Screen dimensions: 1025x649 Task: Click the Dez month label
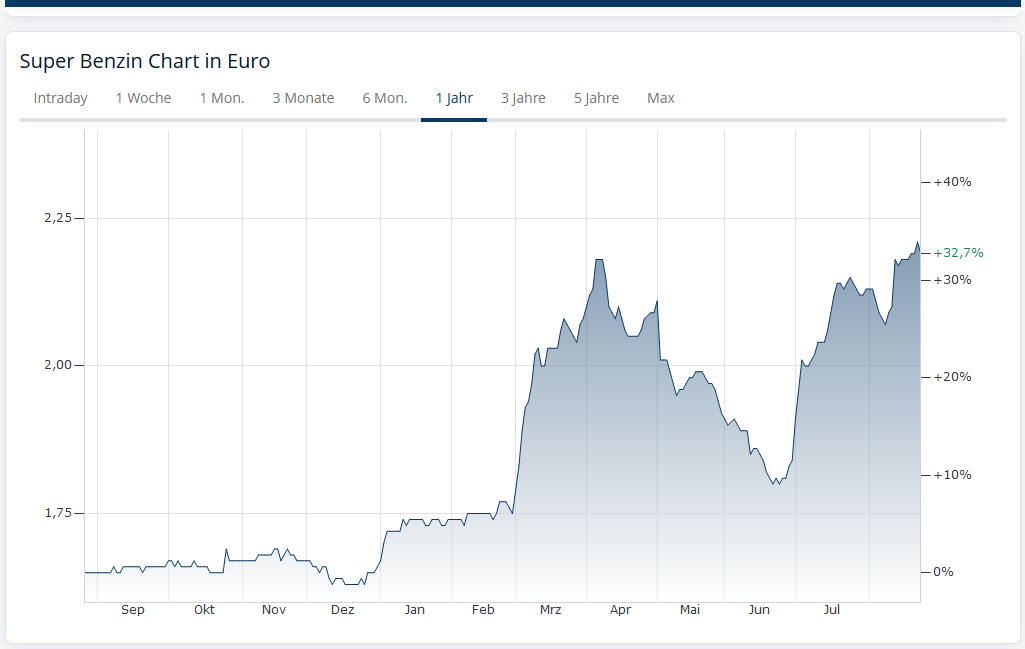coord(343,610)
